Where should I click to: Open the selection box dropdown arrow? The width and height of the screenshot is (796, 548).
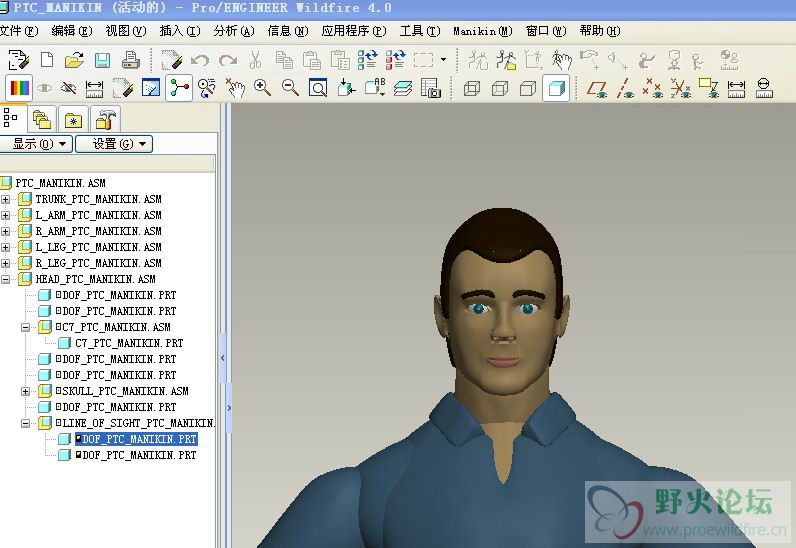click(443, 60)
